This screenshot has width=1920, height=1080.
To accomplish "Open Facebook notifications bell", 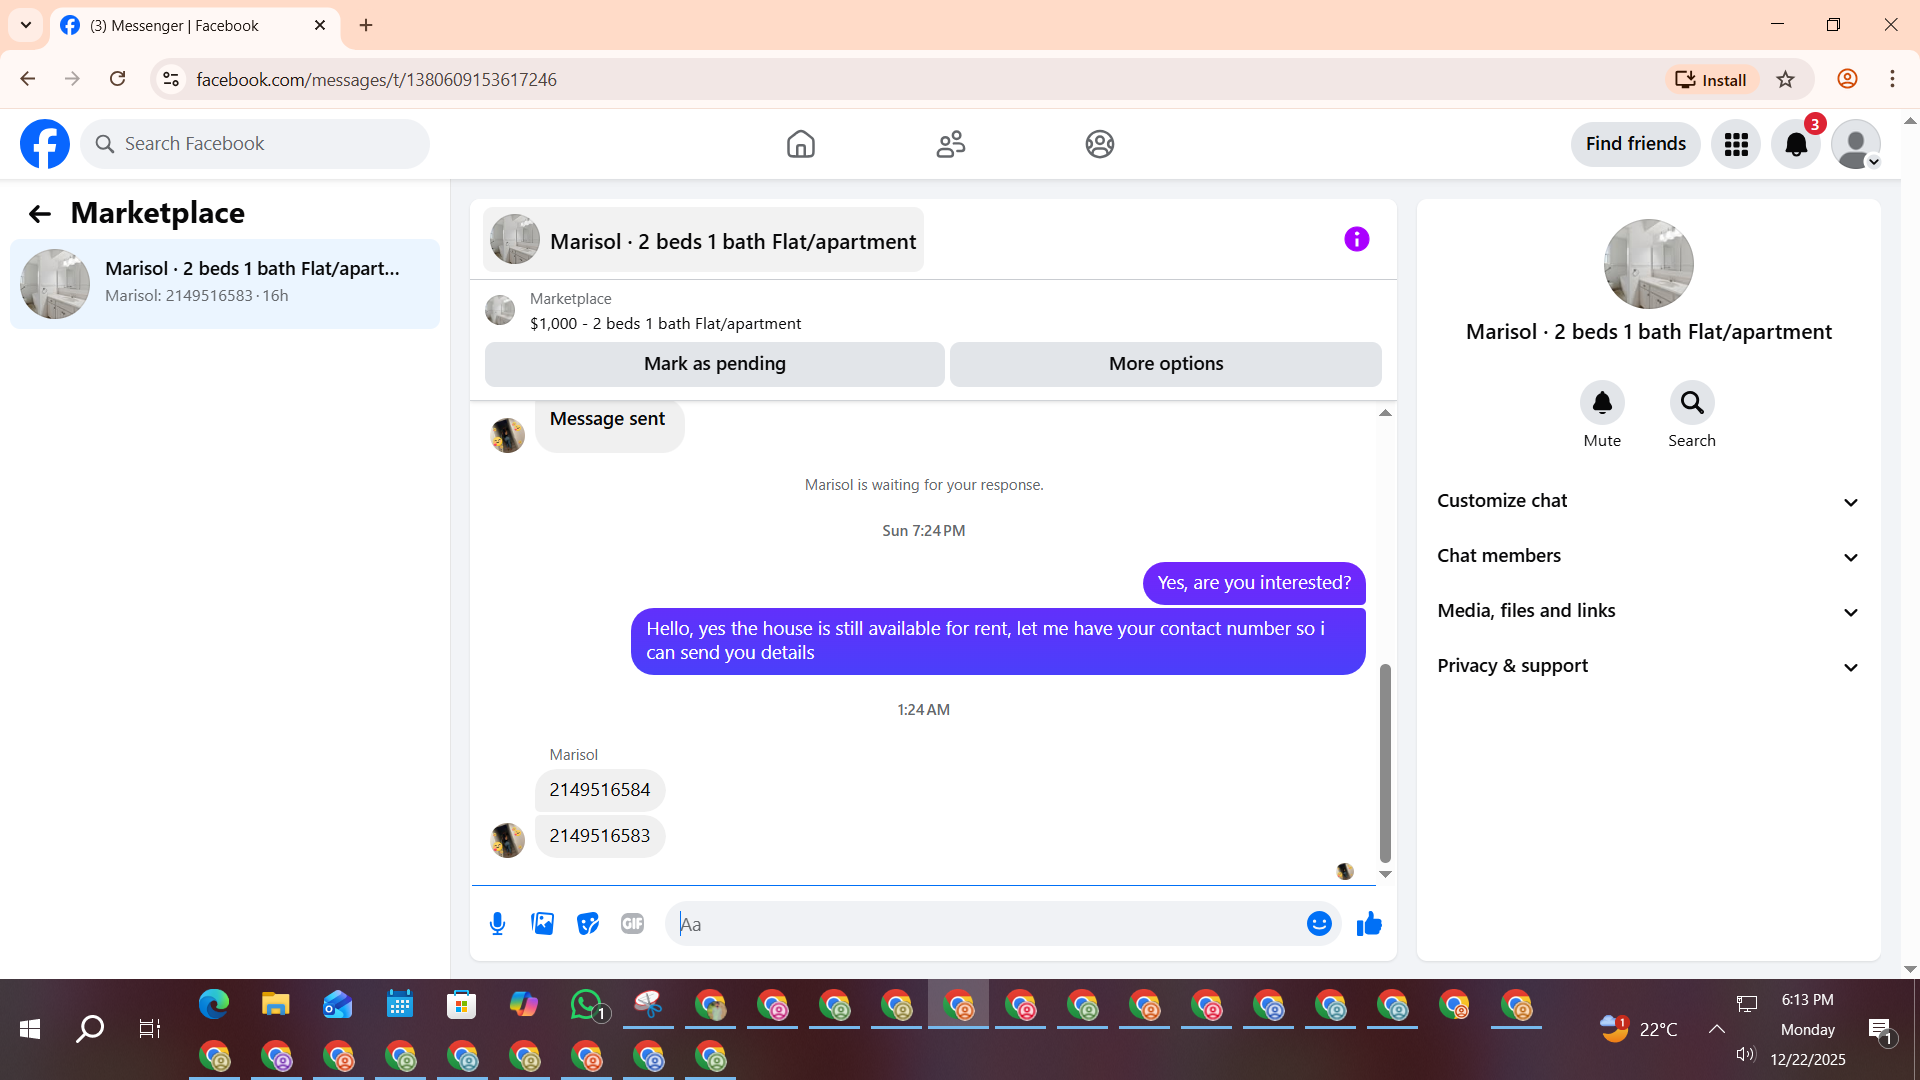I will [x=1796, y=144].
